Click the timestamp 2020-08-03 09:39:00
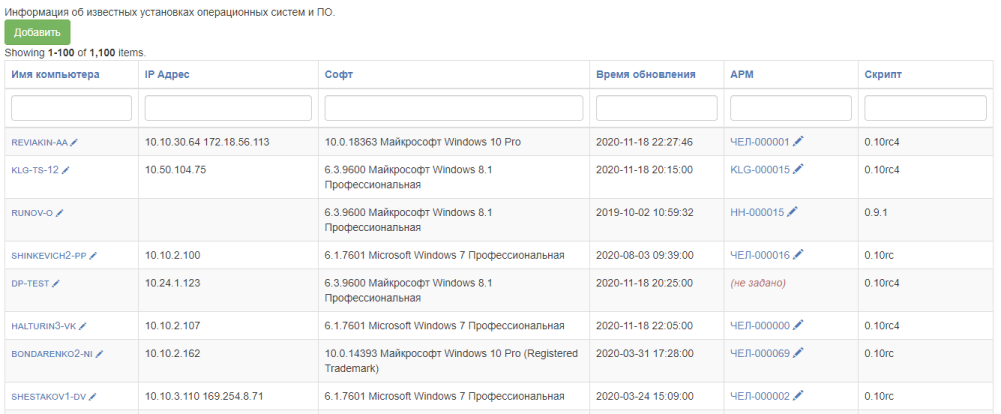1001x414 pixels. point(644,255)
